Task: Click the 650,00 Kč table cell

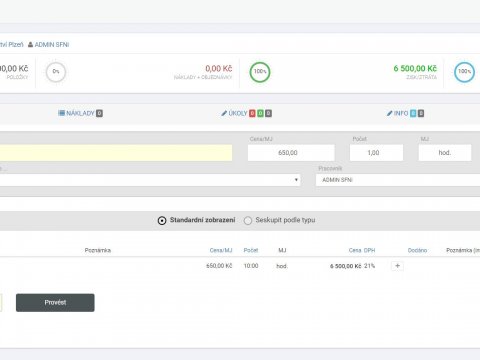Action: point(219,266)
